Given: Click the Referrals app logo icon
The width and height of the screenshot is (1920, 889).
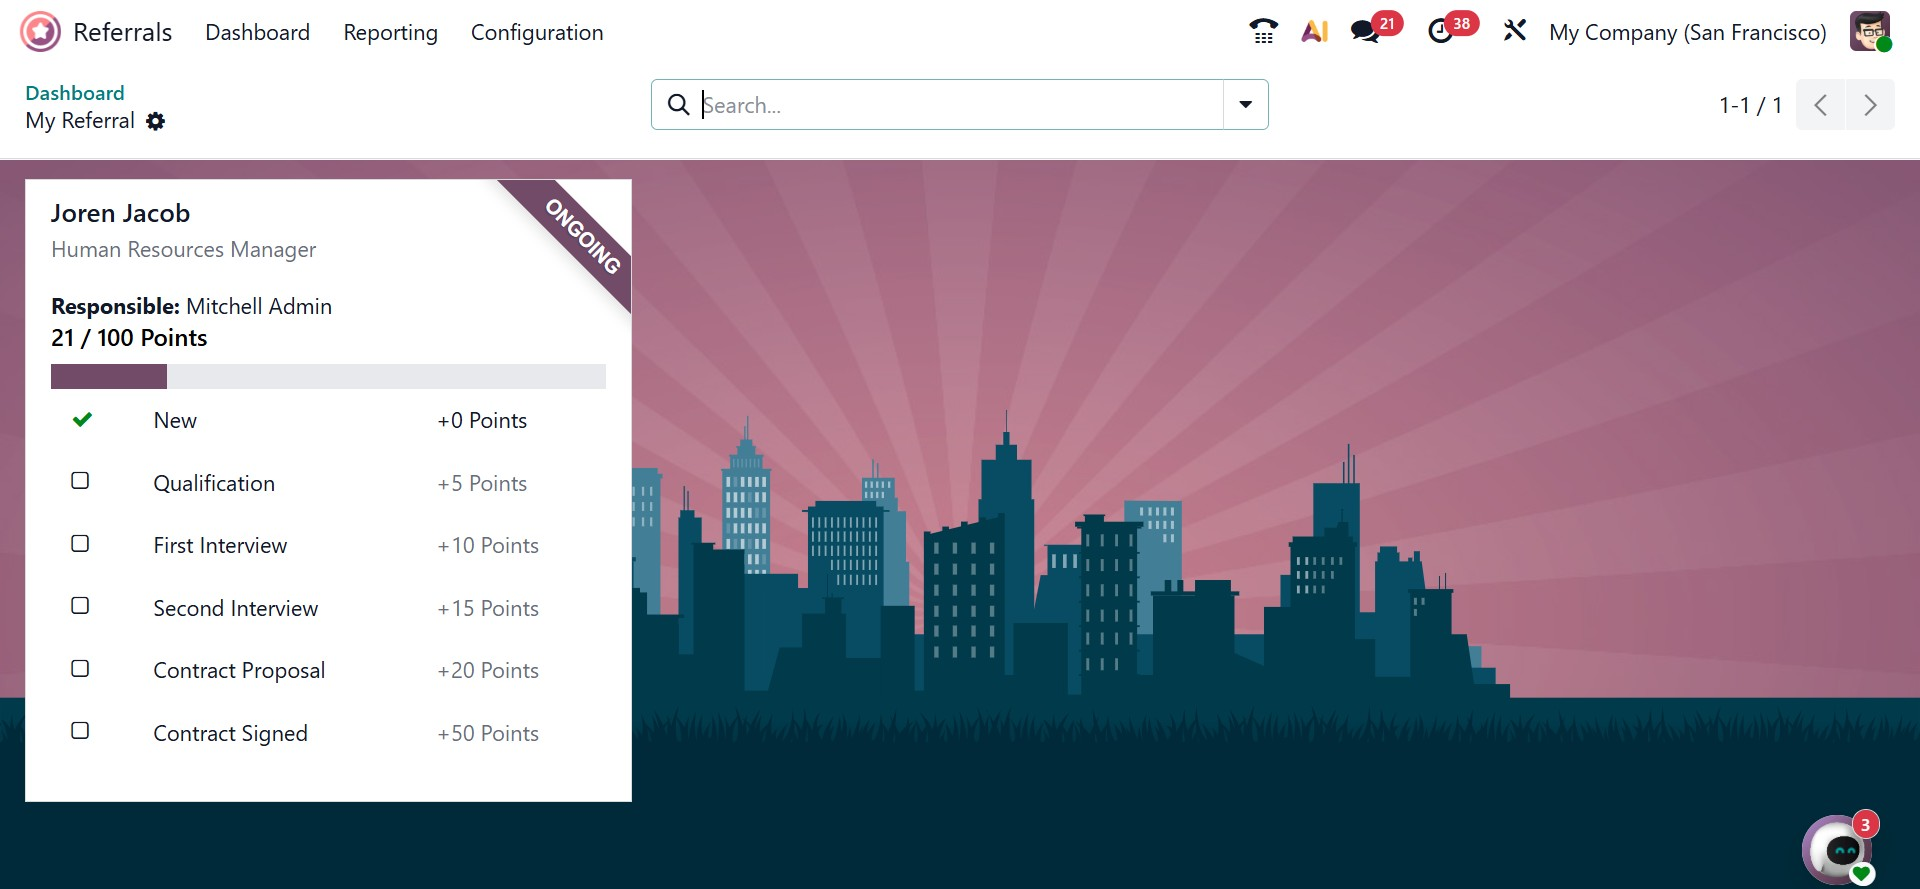Looking at the screenshot, I should [40, 32].
